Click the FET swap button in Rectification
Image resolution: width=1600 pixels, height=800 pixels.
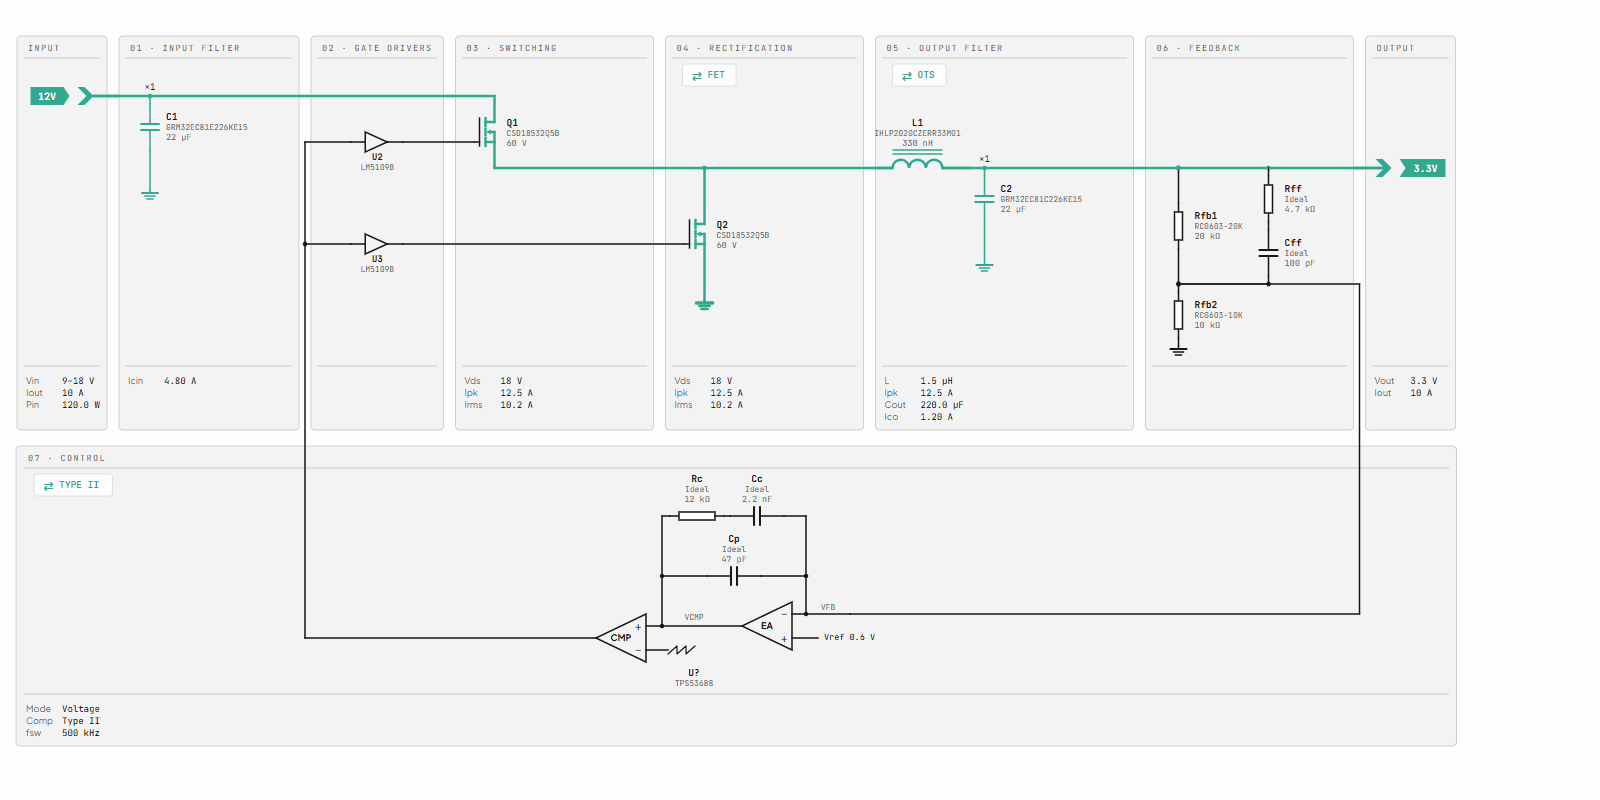(x=709, y=75)
